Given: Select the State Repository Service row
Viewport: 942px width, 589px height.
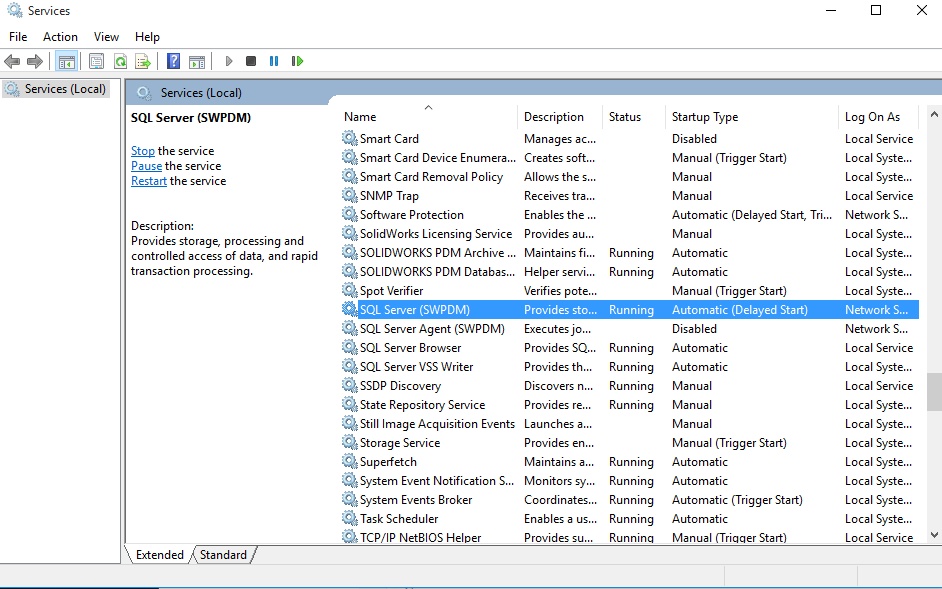Looking at the screenshot, I should (x=630, y=404).
